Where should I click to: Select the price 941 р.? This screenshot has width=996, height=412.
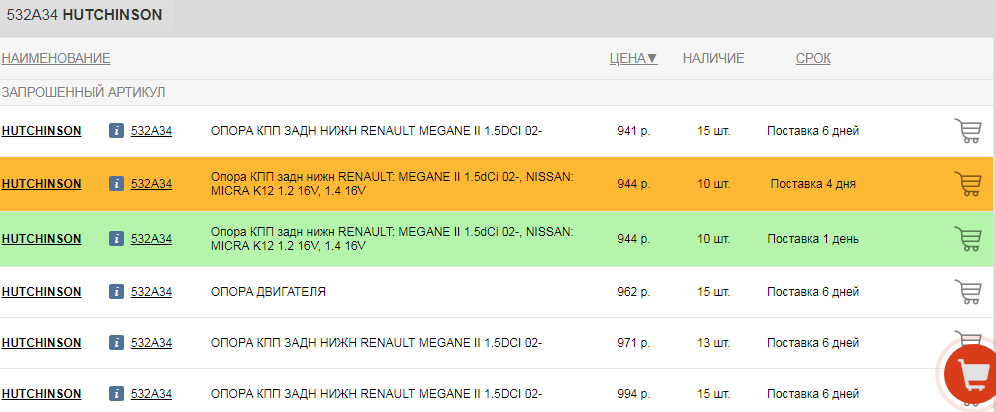click(634, 131)
